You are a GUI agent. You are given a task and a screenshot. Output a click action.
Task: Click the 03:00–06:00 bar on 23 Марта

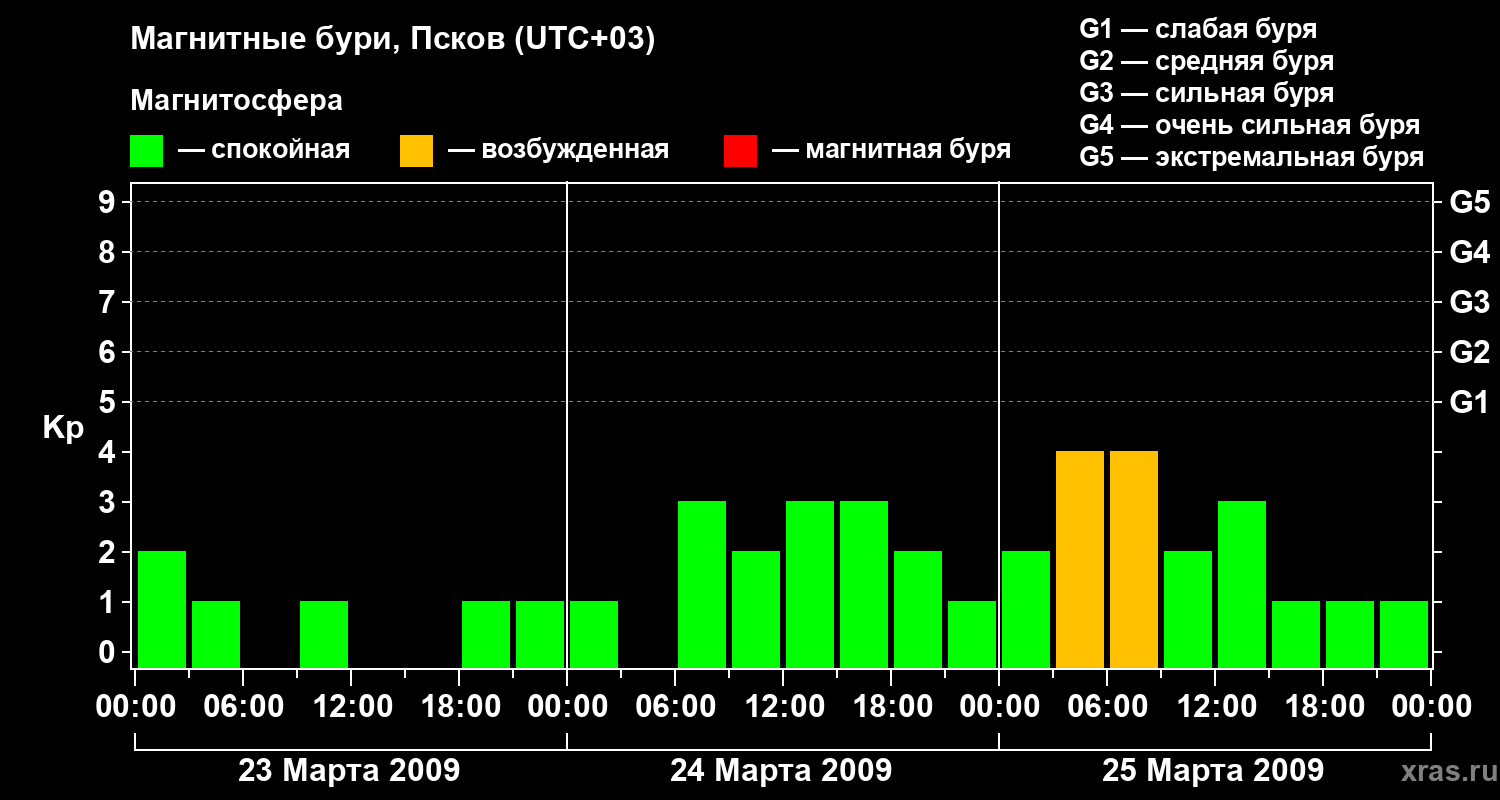(216, 634)
